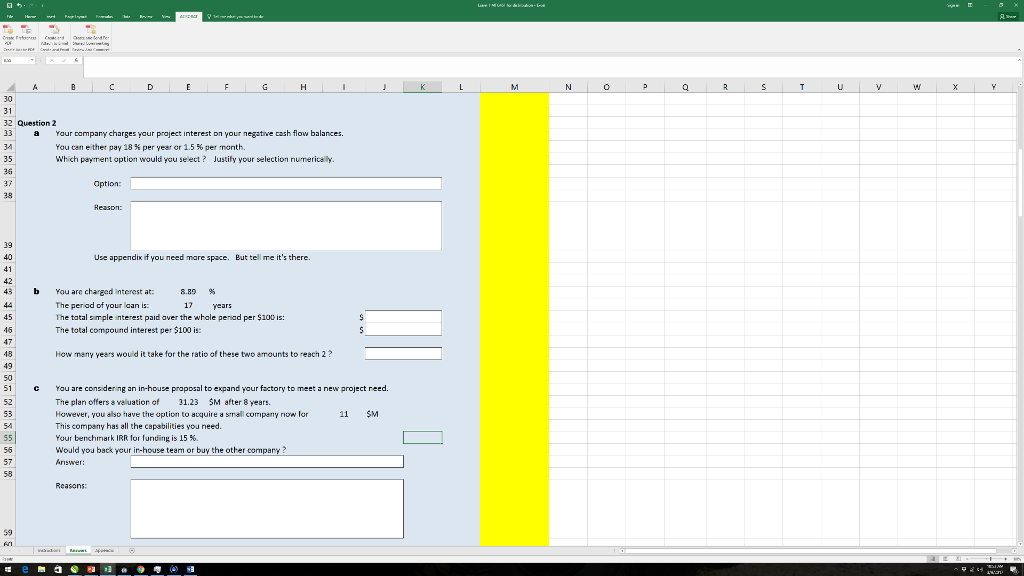This screenshot has width=1024, height=576.
Task: Switch to the Appendix sheet tab
Action: 105,550
